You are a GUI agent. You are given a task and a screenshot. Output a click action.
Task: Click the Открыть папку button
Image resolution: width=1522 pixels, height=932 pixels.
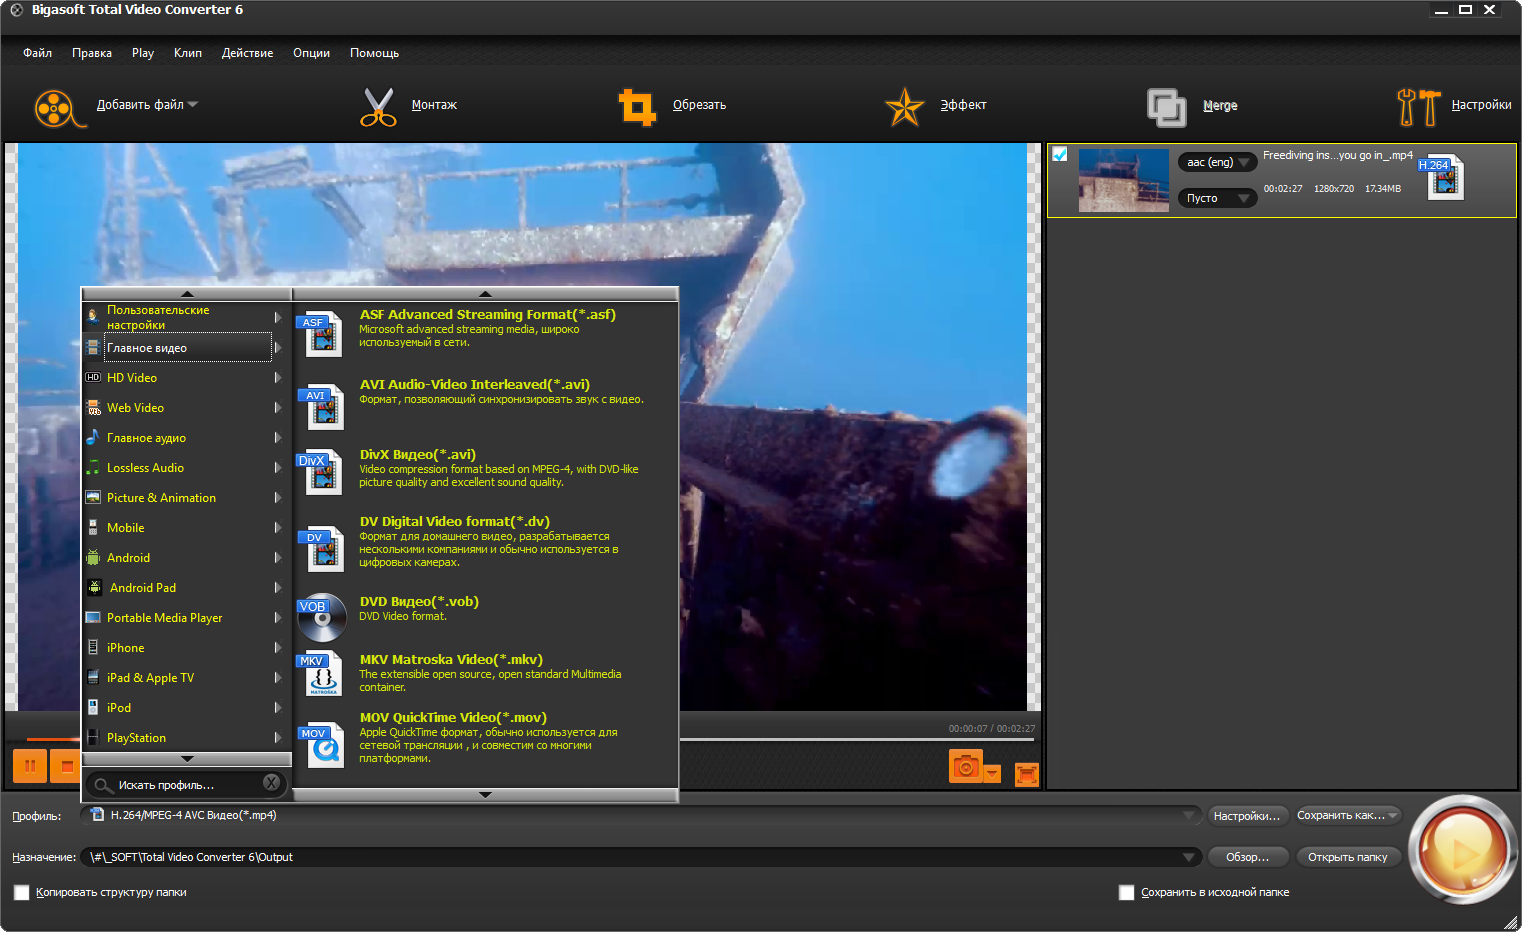click(1347, 857)
